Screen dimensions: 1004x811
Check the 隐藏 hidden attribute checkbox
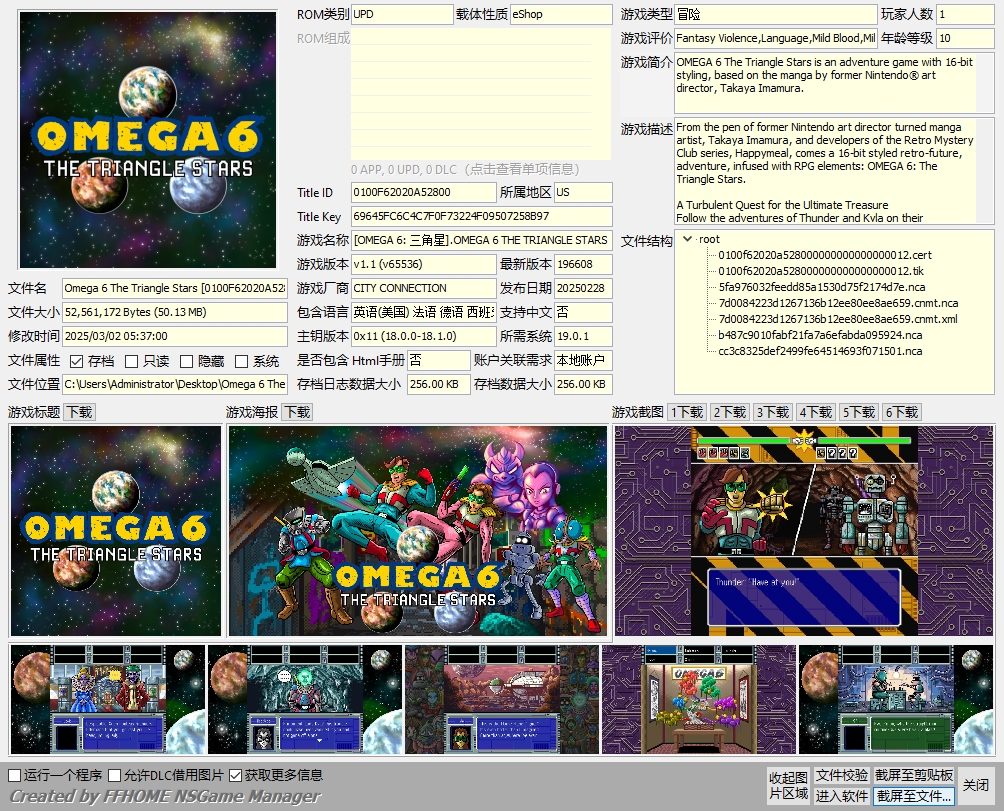click(x=187, y=361)
